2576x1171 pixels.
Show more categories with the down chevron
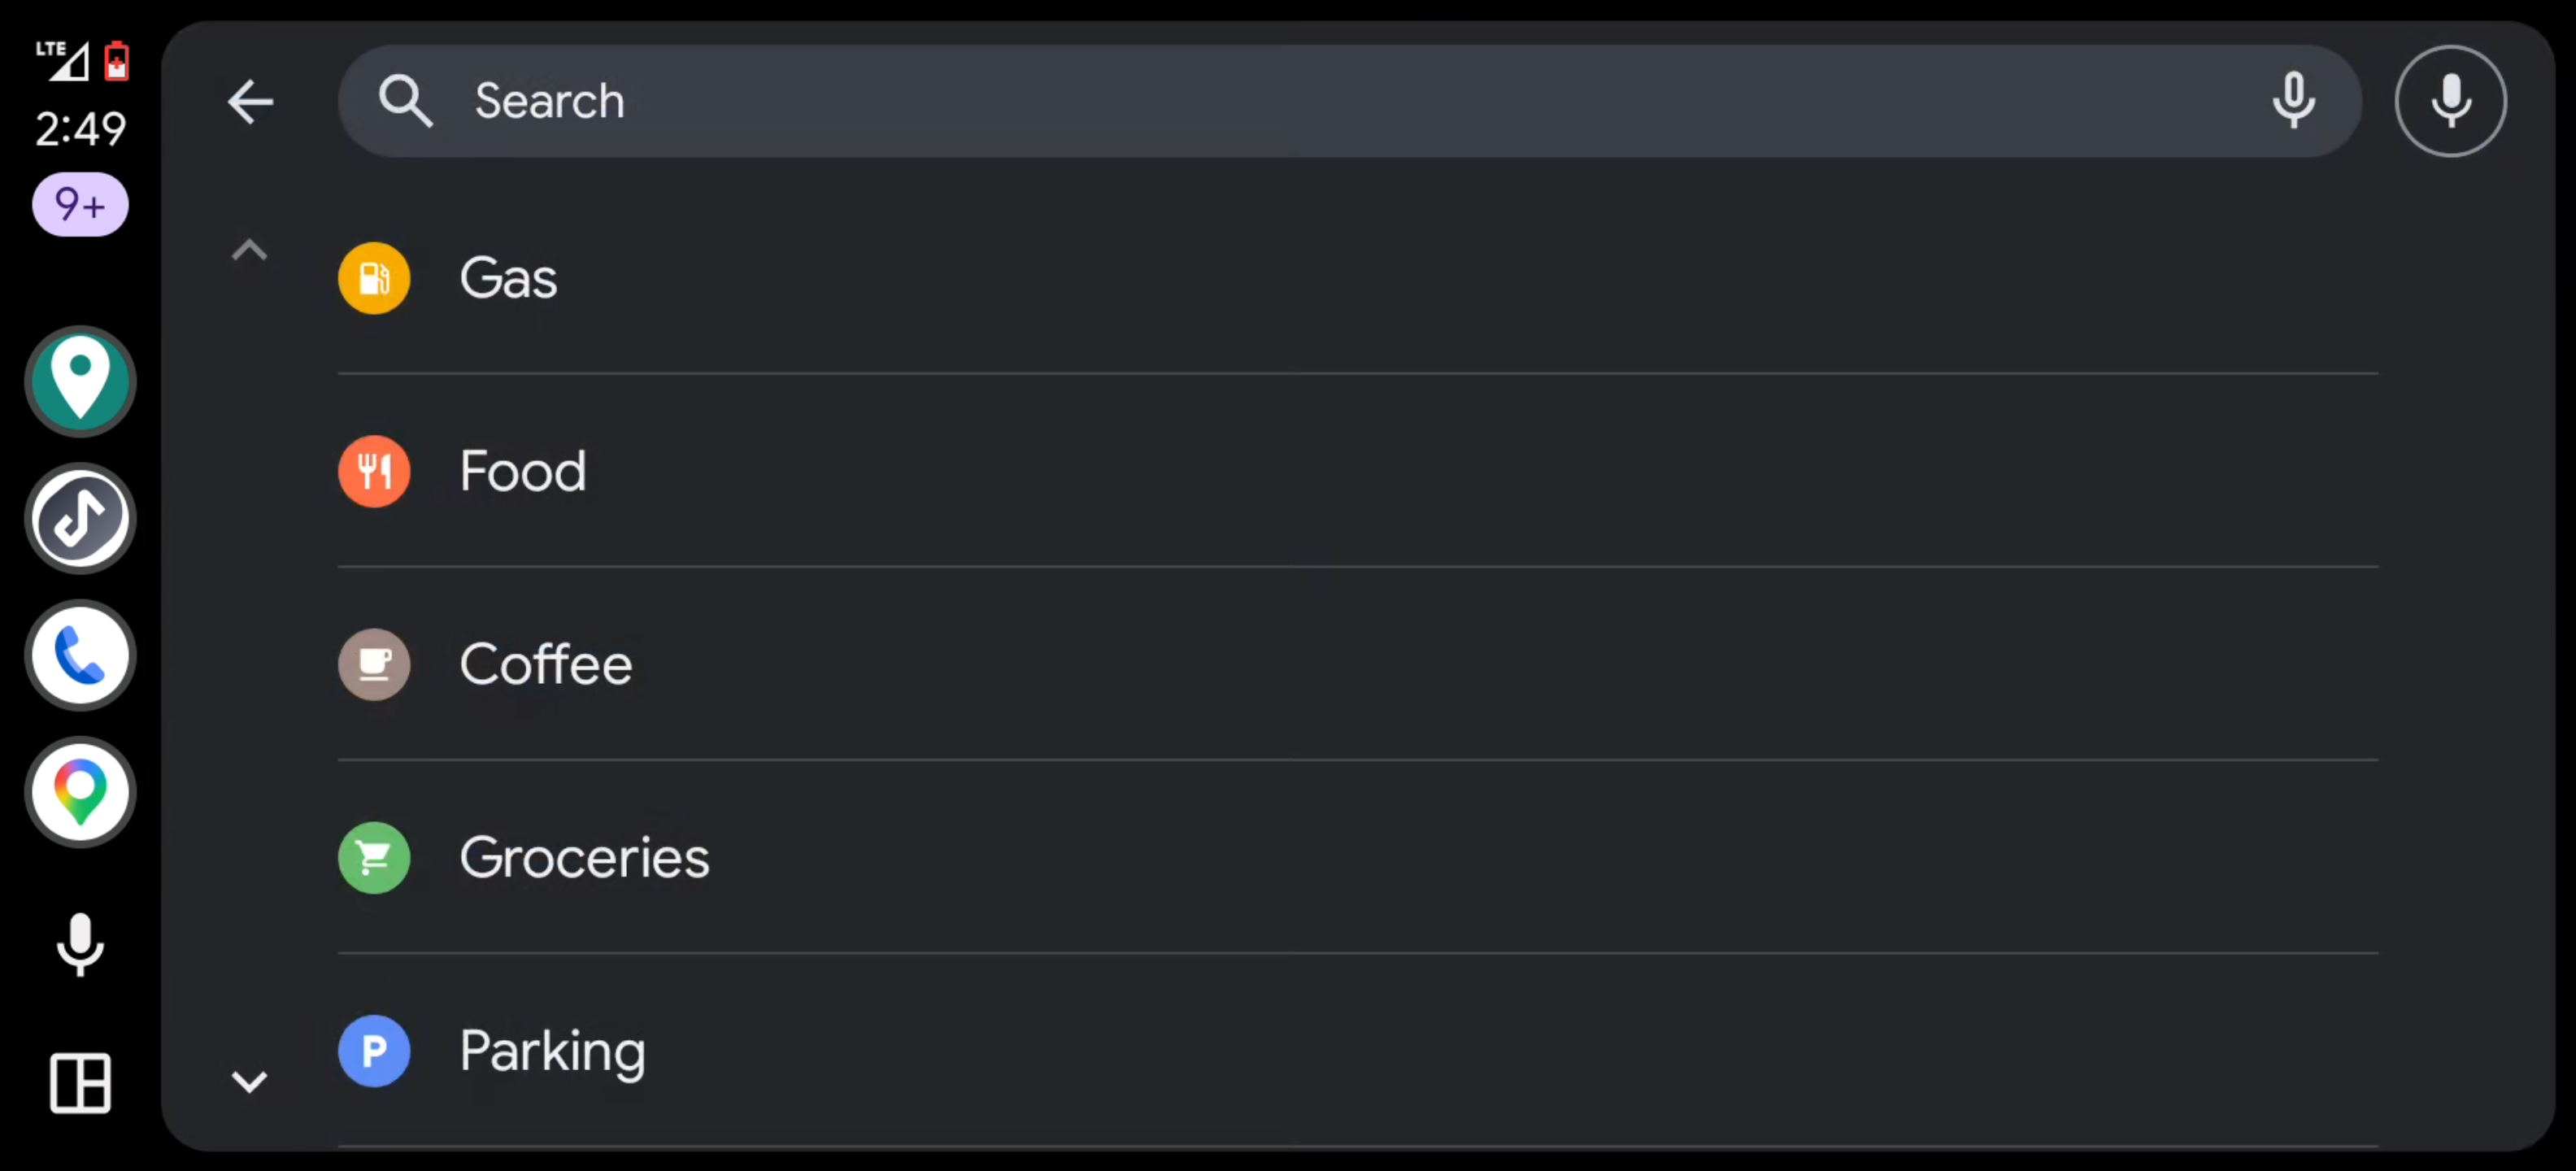(x=249, y=1081)
